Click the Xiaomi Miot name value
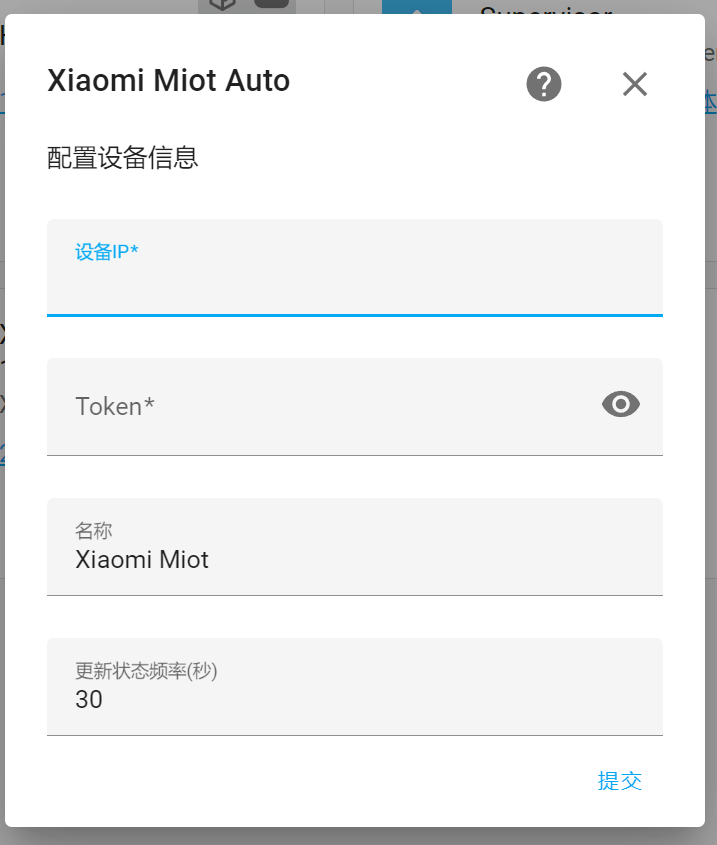 (x=142, y=560)
